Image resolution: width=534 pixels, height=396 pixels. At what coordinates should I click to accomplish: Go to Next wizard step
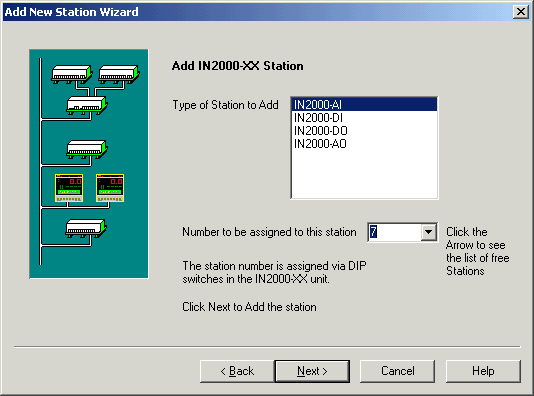(x=312, y=371)
